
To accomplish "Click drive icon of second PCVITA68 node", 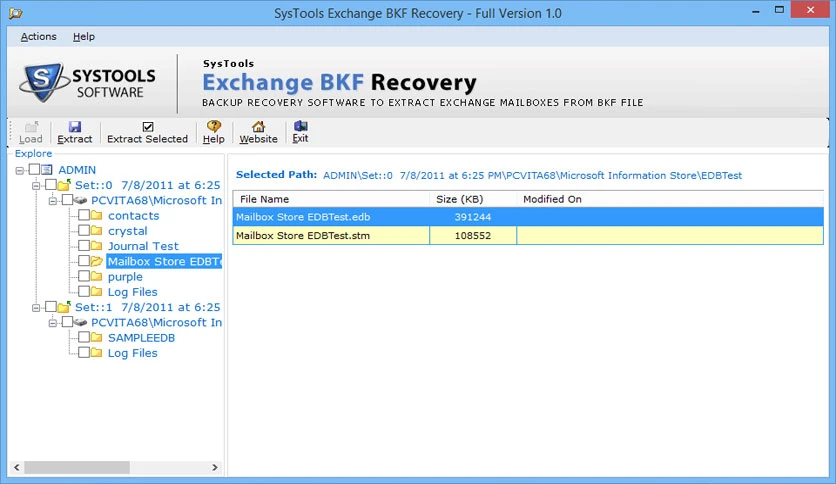I will click(x=81, y=322).
